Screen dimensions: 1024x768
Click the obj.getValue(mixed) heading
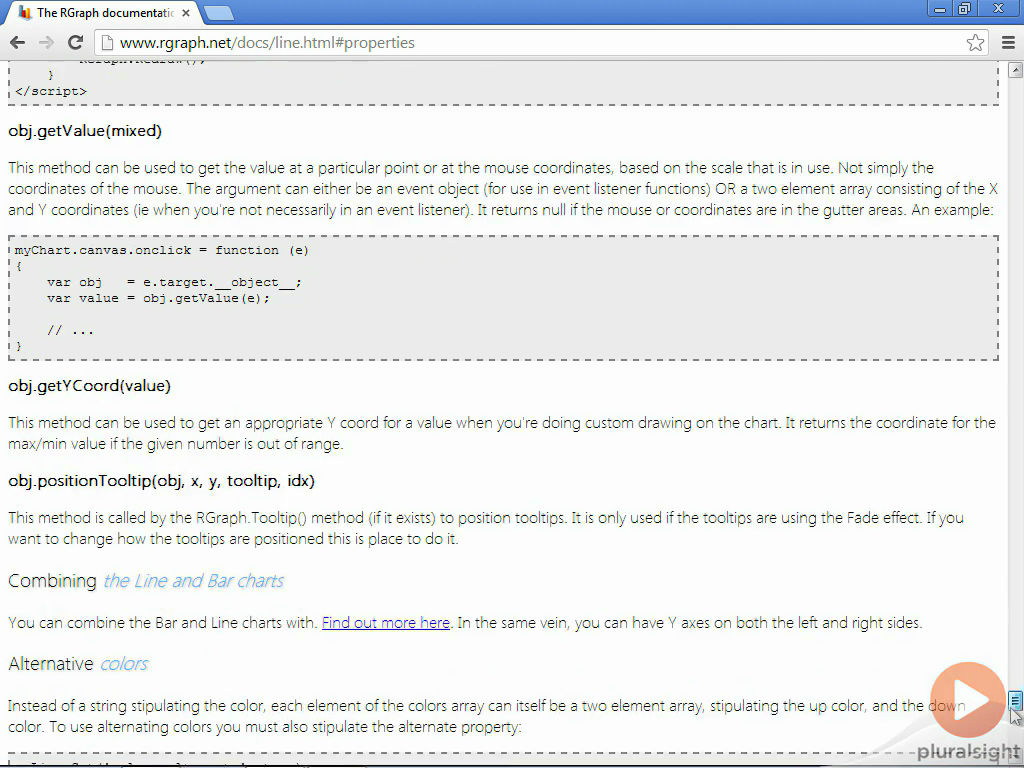click(x=85, y=131)
